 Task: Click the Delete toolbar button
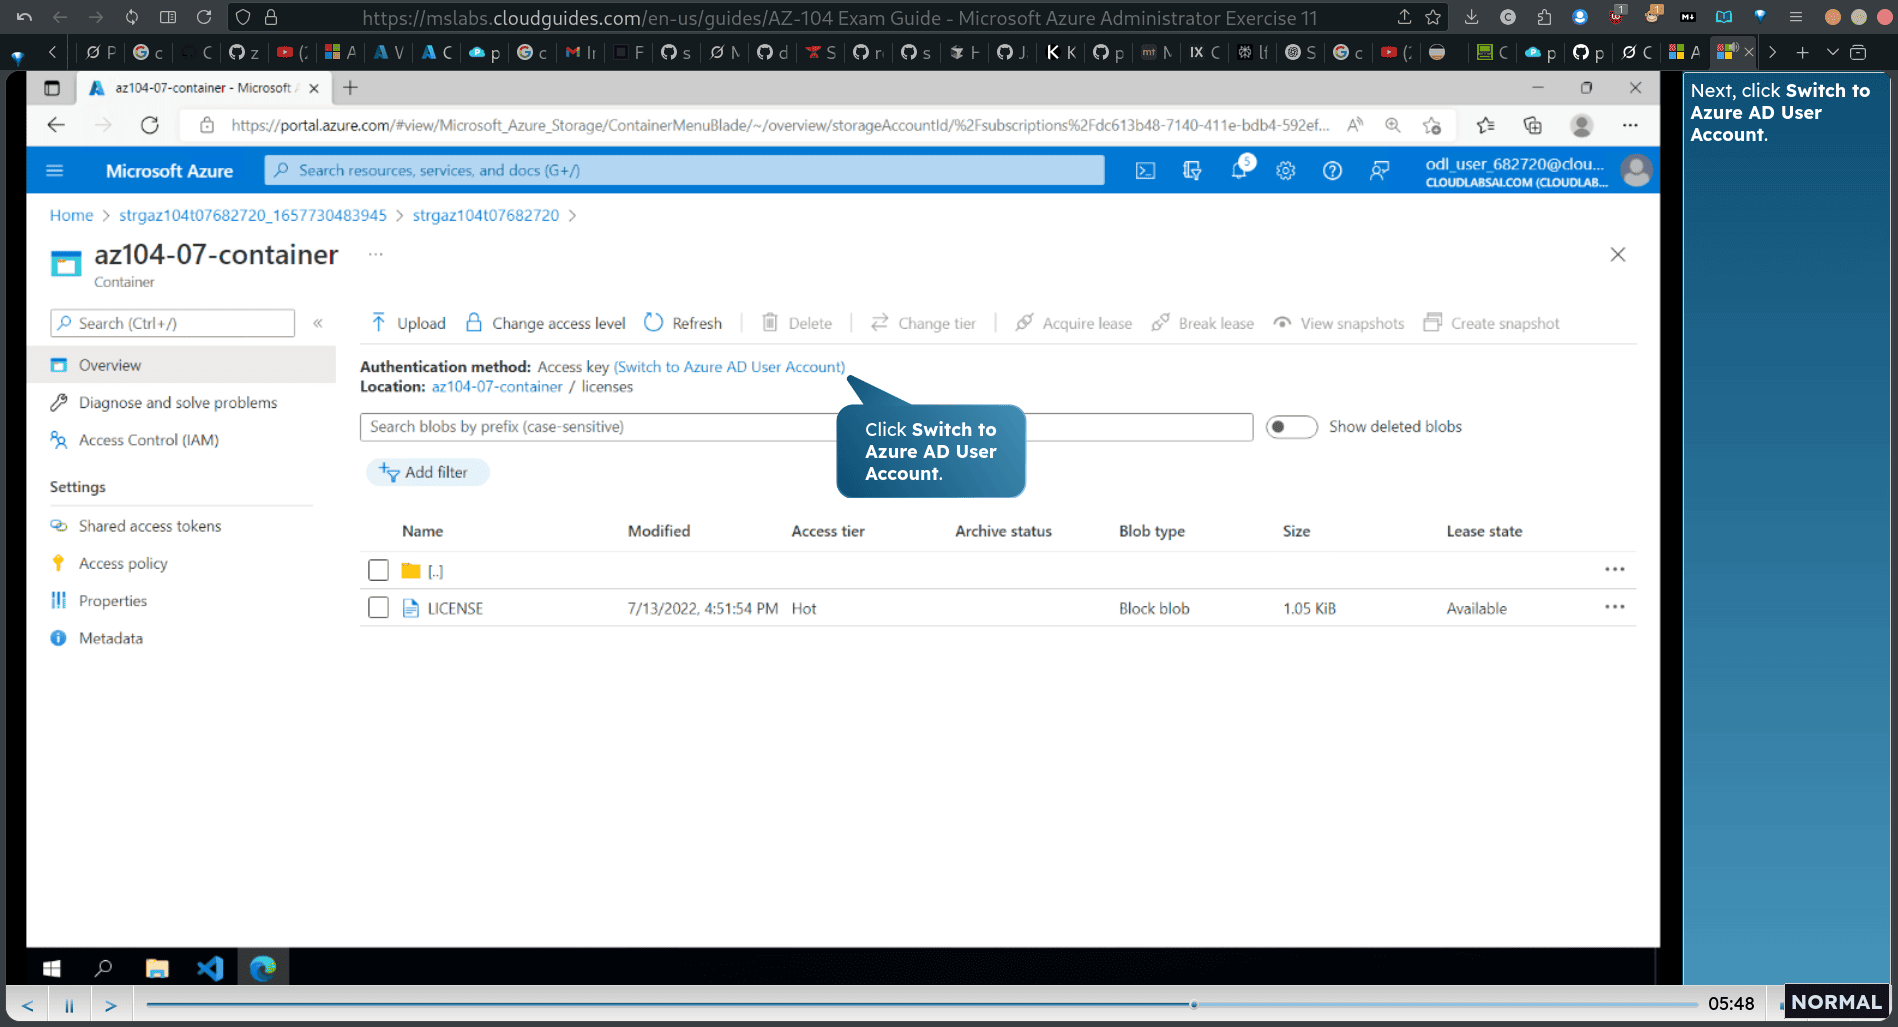tap(797, 323)
